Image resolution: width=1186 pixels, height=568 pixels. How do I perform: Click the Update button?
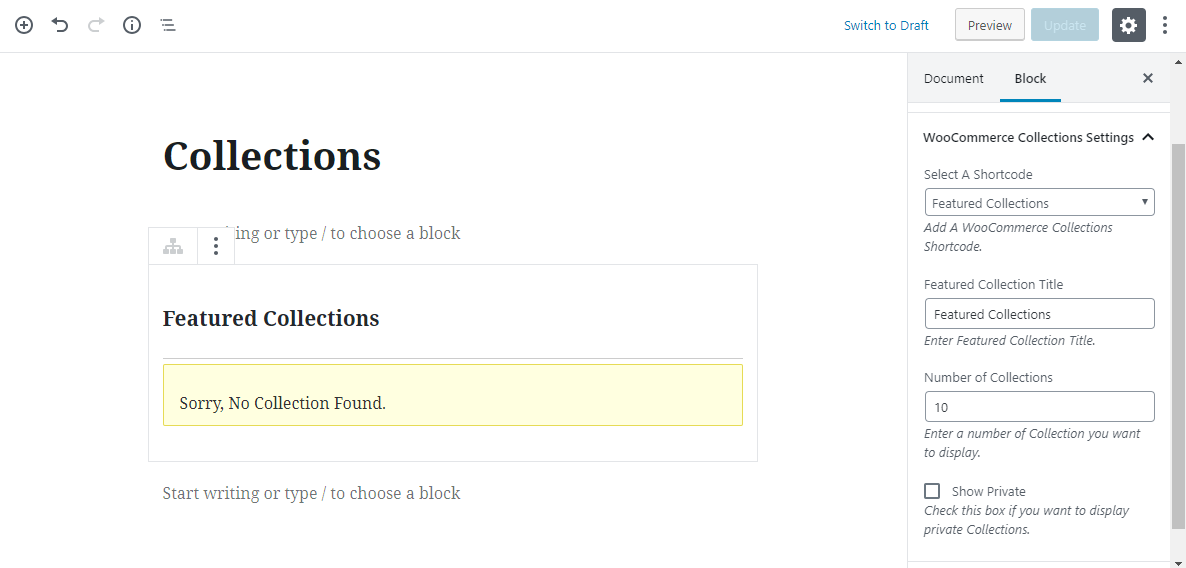(1064, 25)
